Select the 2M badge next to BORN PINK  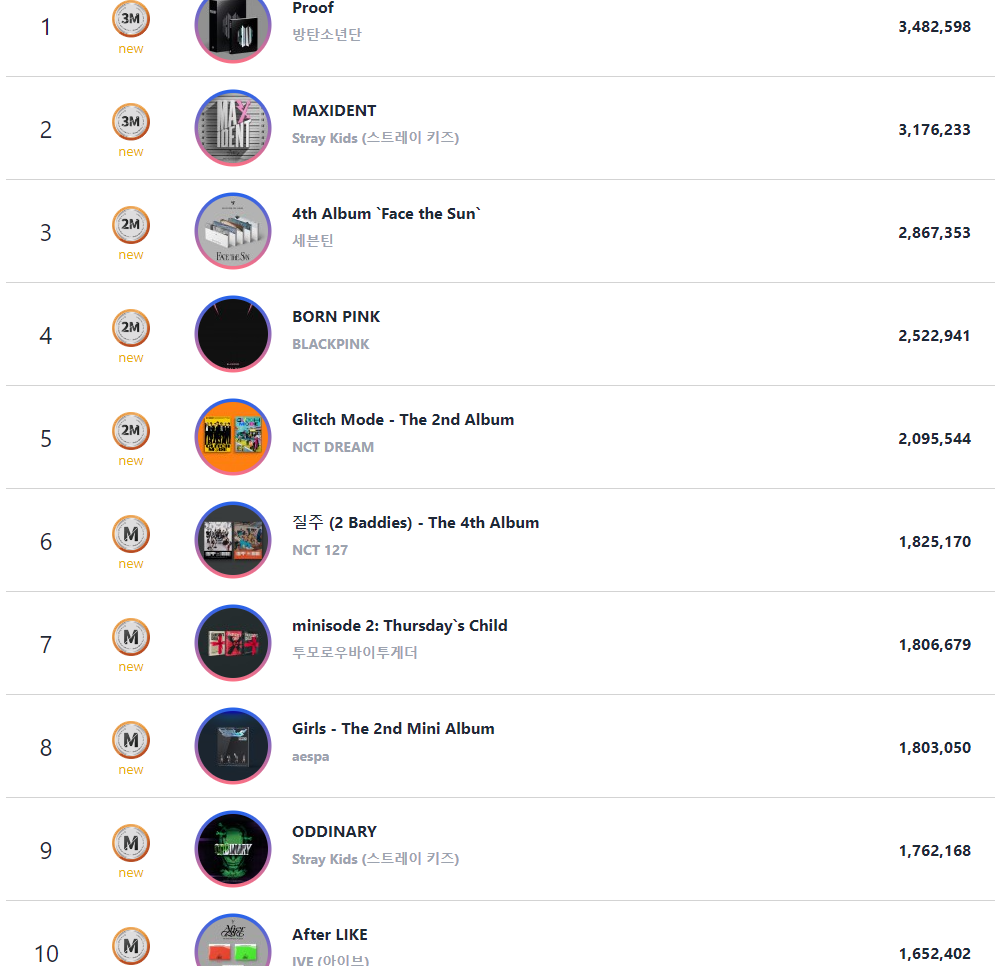click(131, 328)
